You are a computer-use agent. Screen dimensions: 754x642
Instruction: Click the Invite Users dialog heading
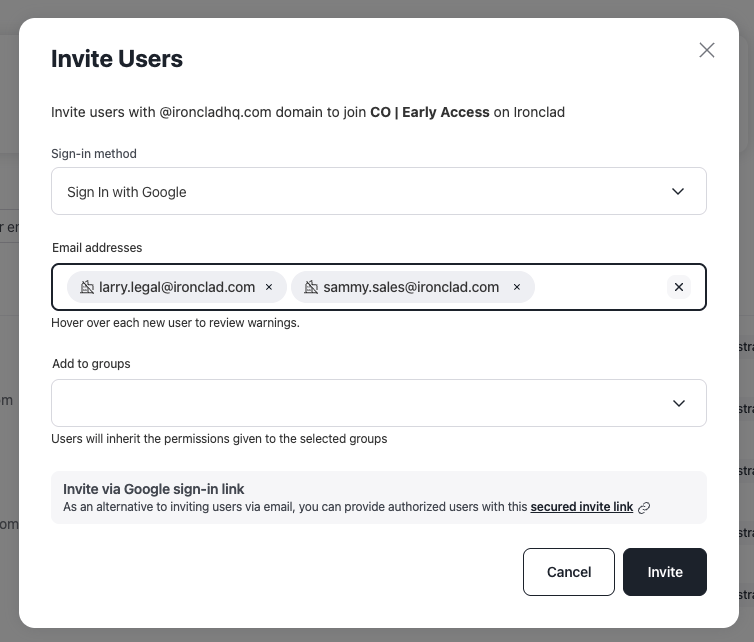coord(117,59)
